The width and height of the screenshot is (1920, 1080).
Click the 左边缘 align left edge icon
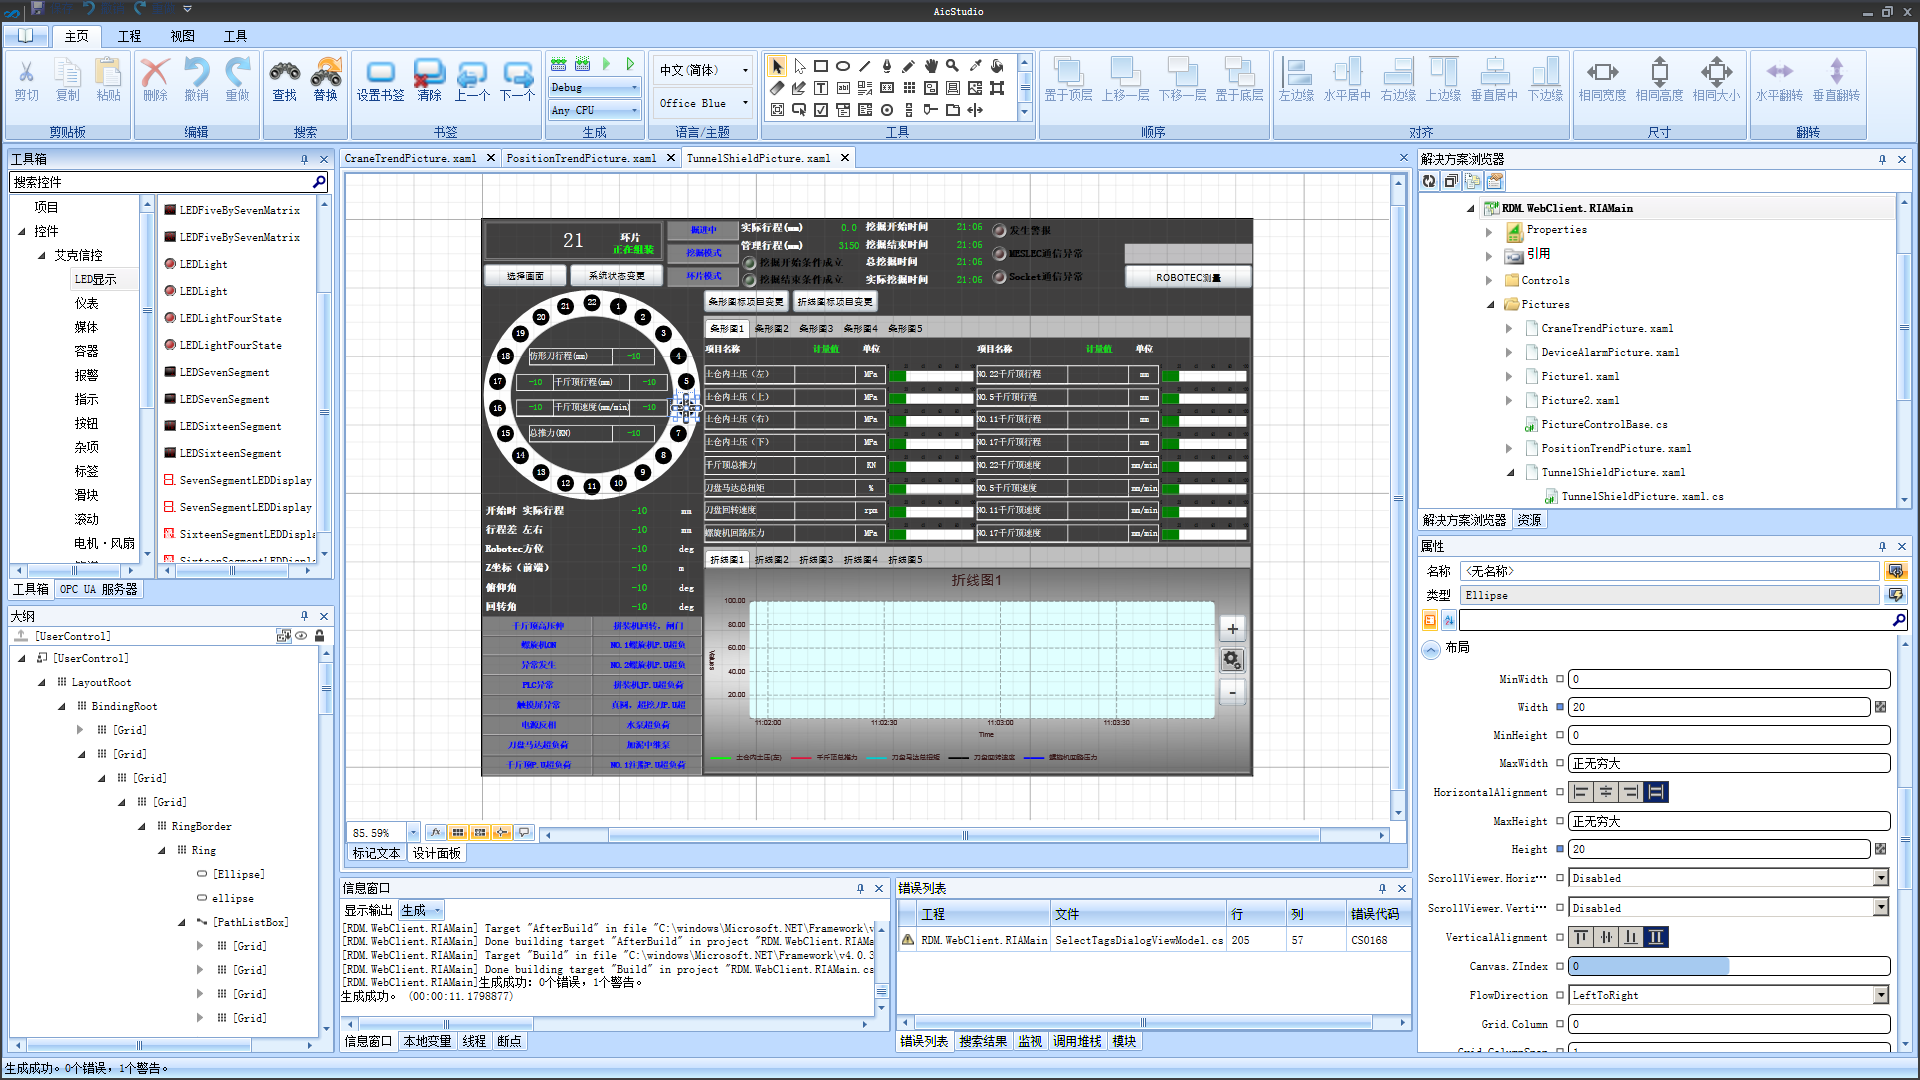coord(1297,72)
